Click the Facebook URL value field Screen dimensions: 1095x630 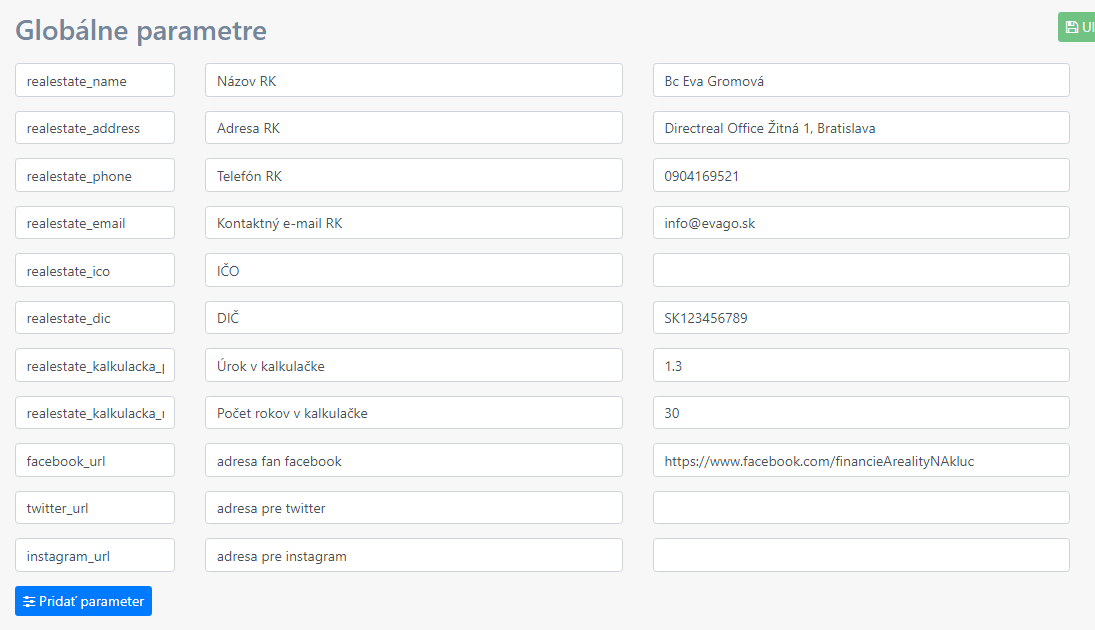(860, 460)
